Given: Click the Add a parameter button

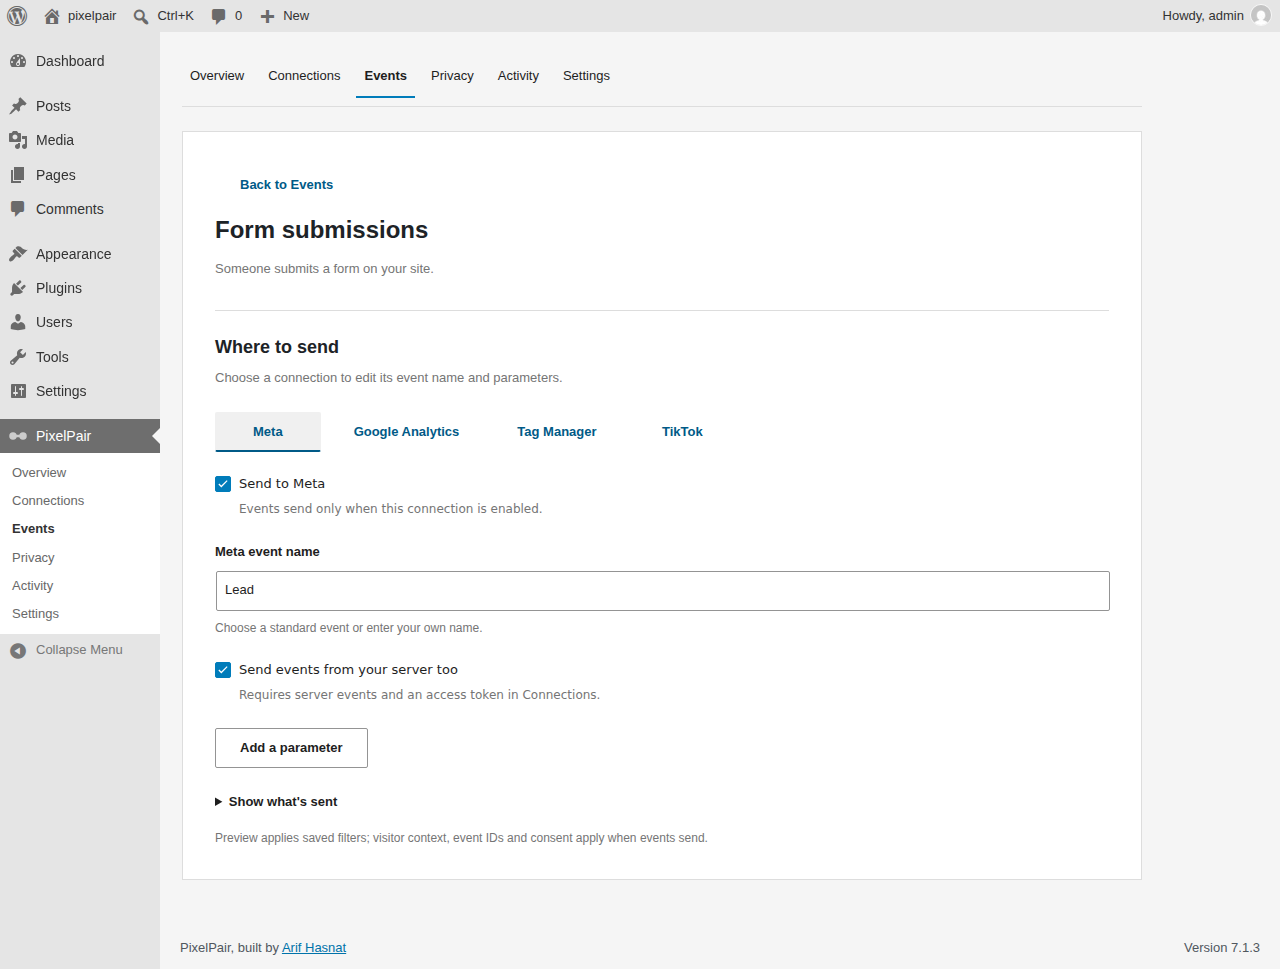Looking at the screenshot, I should 291,748.
